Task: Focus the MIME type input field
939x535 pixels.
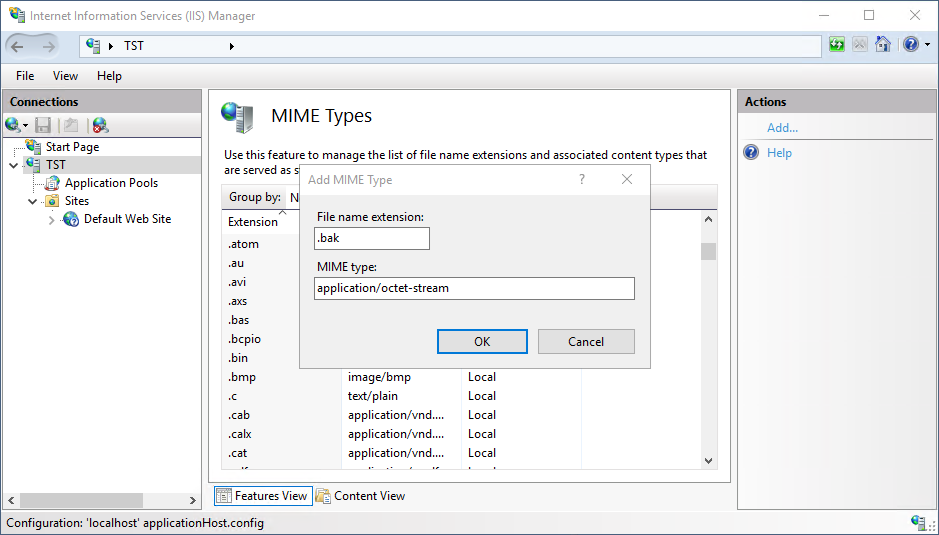Action: [474, 288]
